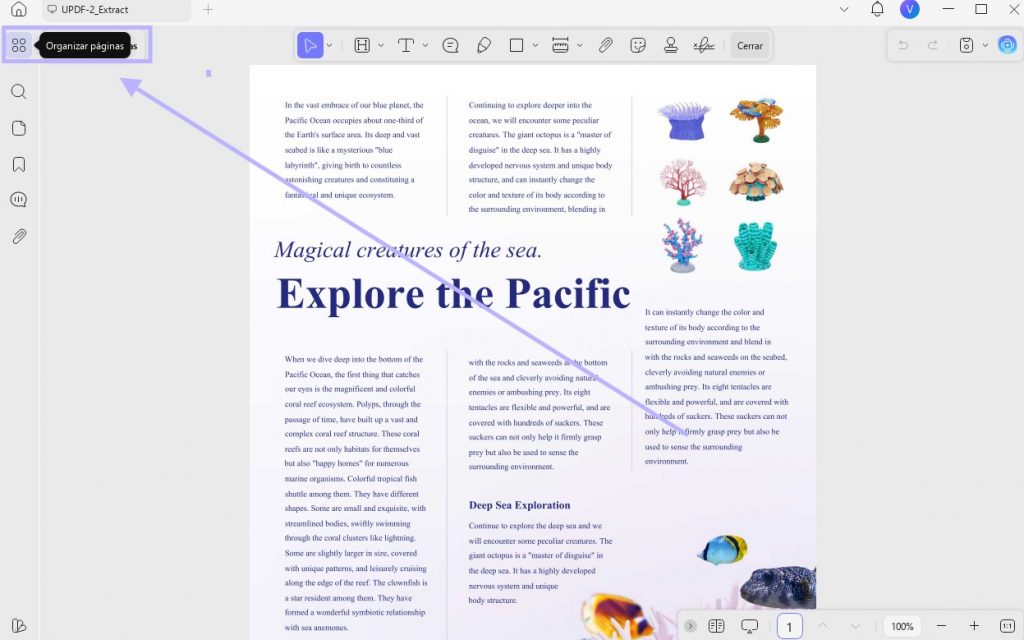Open the Organizar páginas tool
The width and height of the screenshot is (1024, 640).
(18, 45)
